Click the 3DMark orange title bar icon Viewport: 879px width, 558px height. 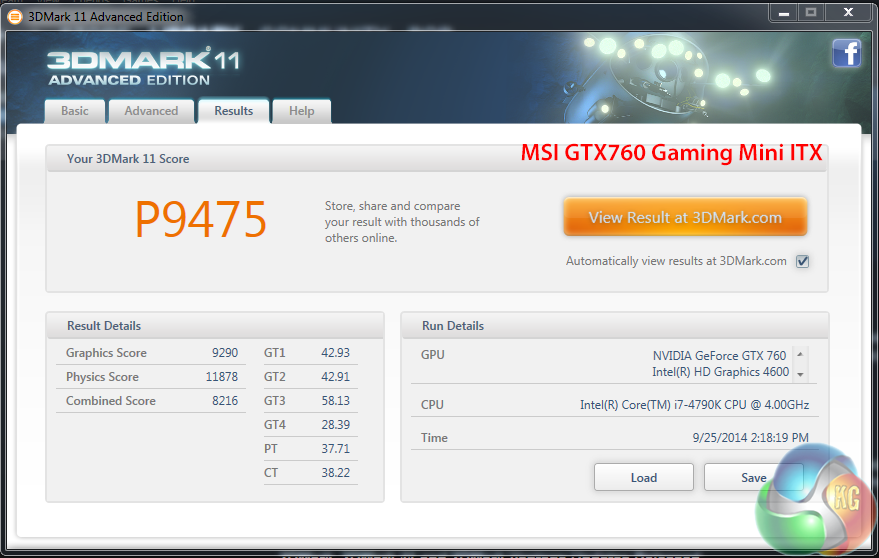tap(15, 17)
